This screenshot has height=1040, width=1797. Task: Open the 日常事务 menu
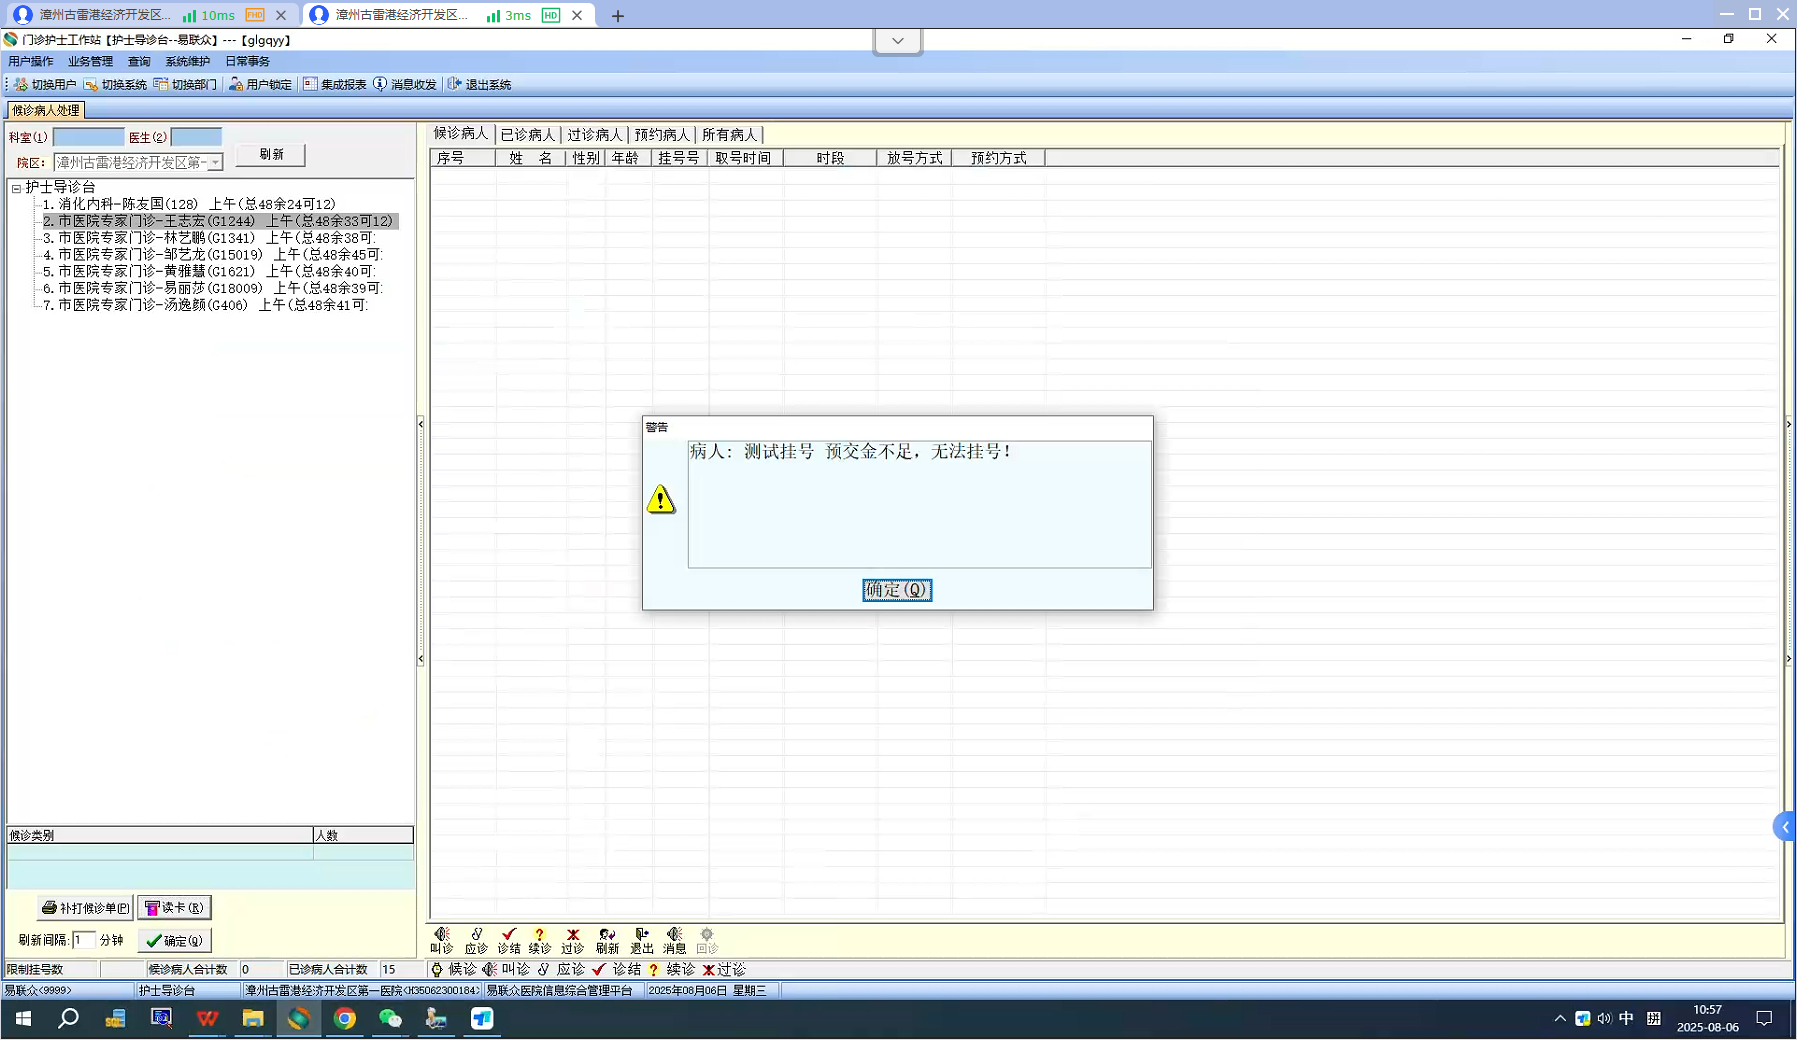pyautogui.click(x=247, y=62)
